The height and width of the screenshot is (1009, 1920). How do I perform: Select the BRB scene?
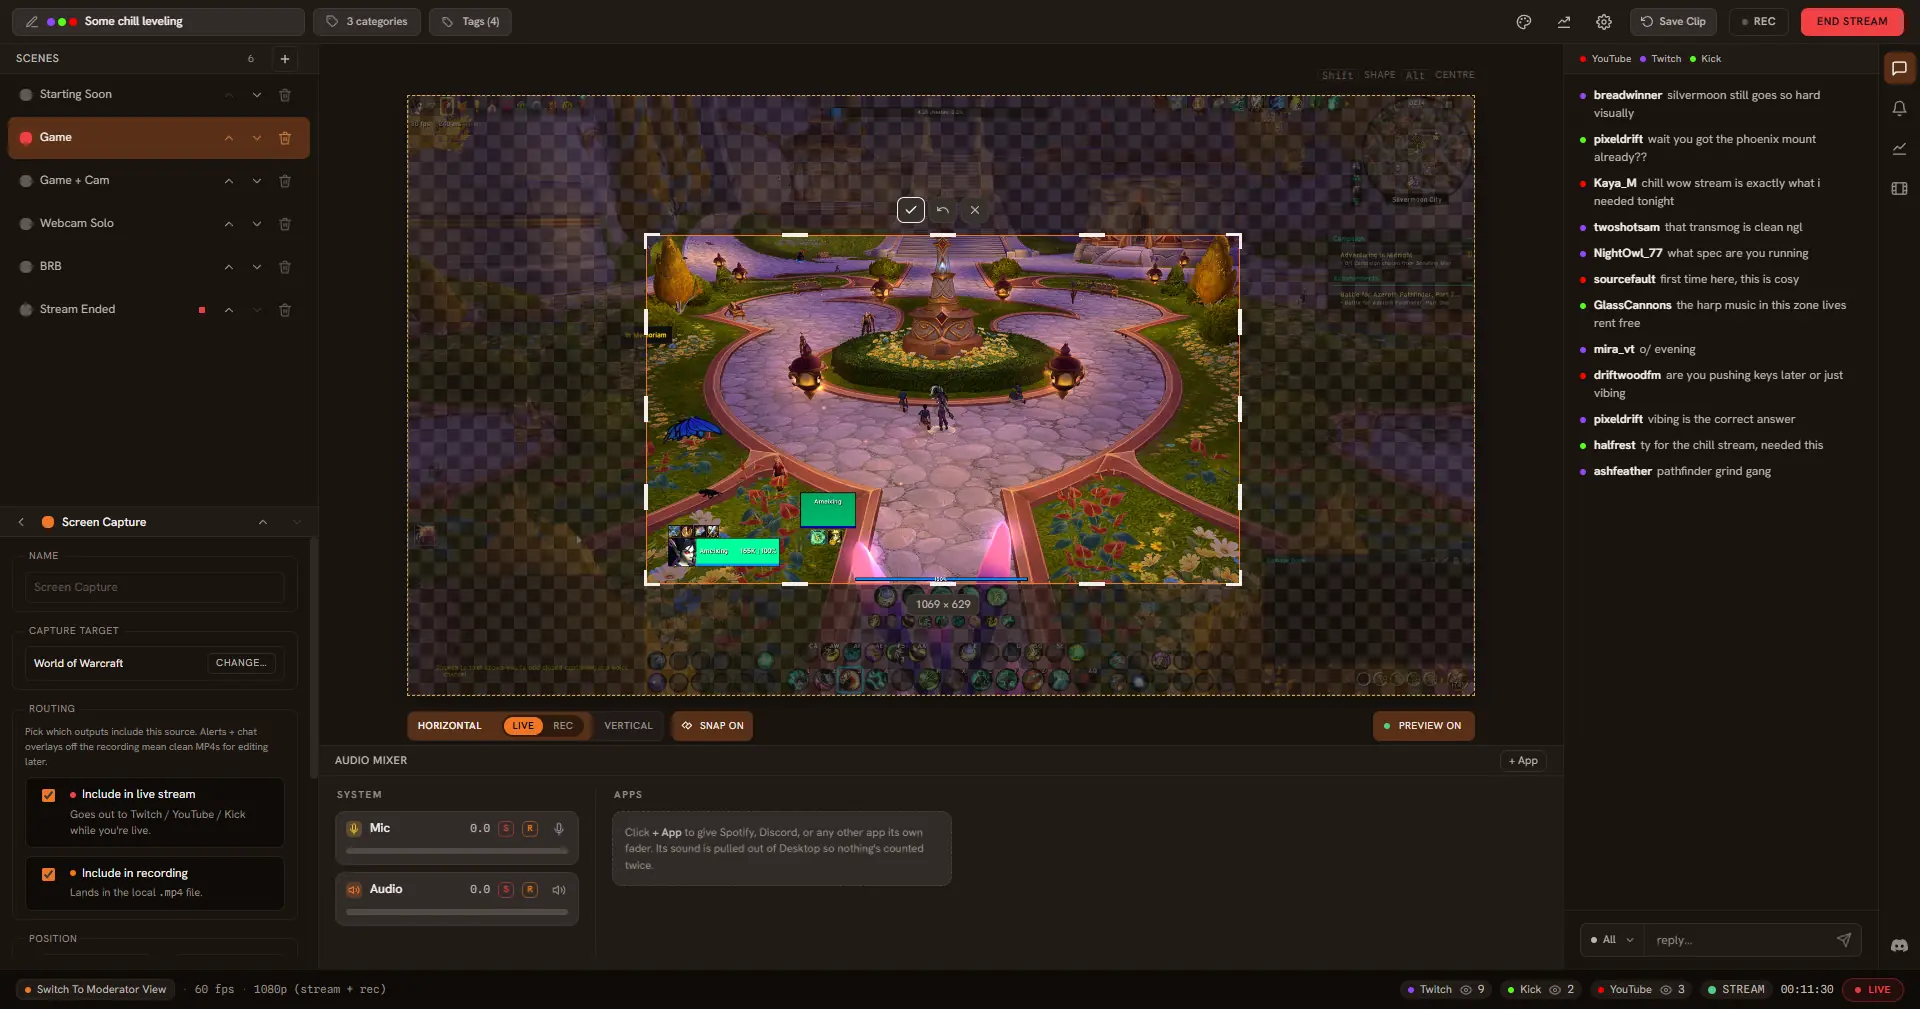click(x=158, y=267)
